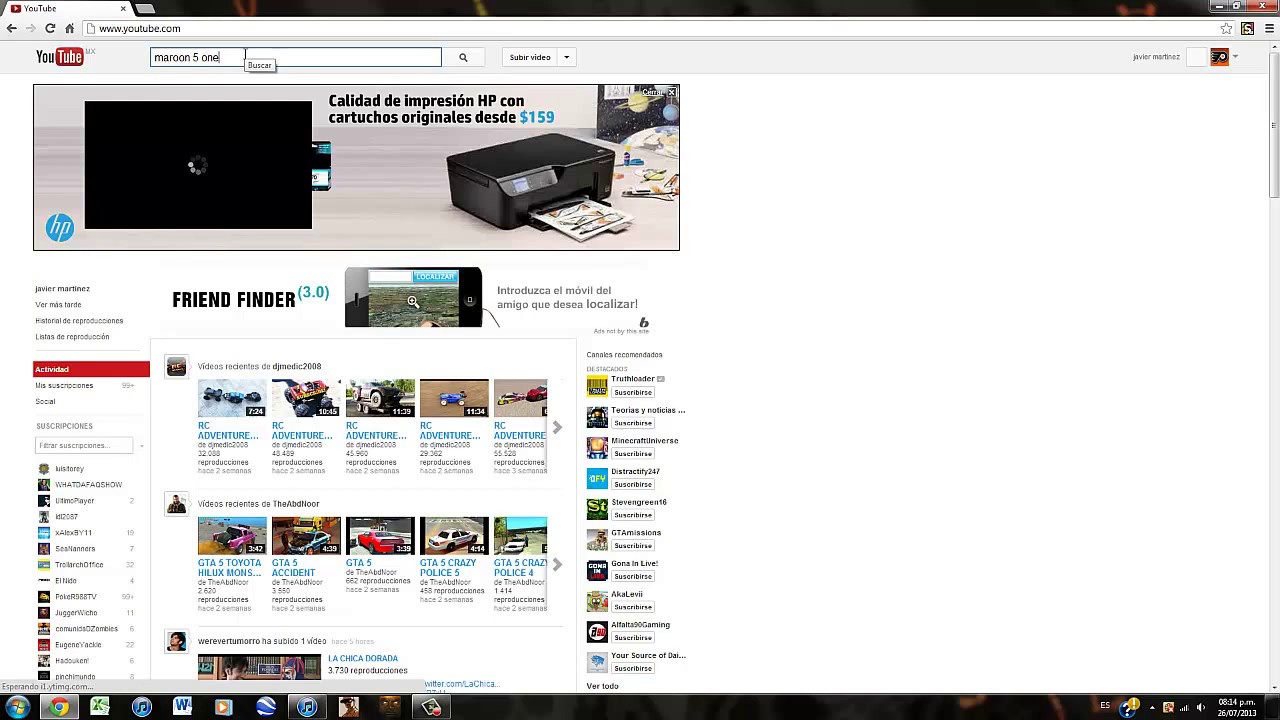Screen dimensions: 1280x720
Task: Subscribe to GTAmissions channel
Action: tap(633, 546)
